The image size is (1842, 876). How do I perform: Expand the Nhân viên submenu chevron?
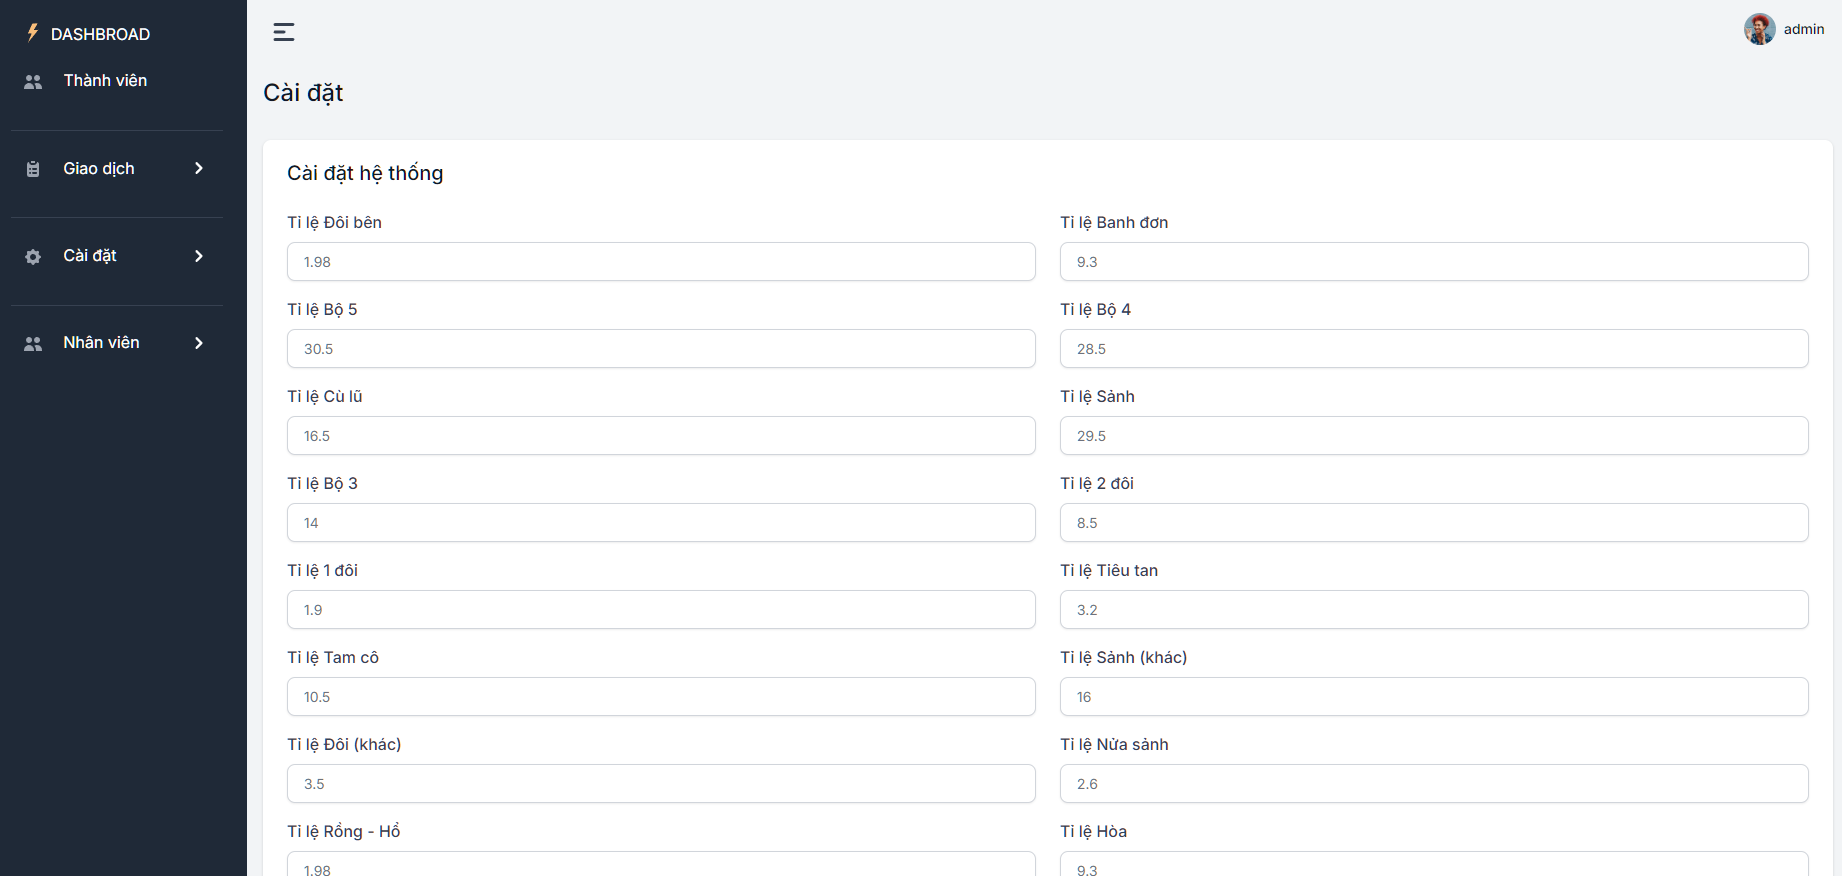(199, 343)
